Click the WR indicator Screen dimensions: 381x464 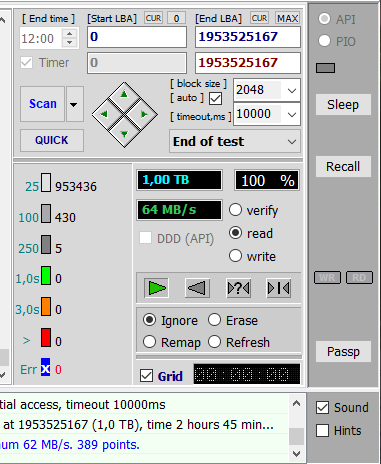(327, 277)
